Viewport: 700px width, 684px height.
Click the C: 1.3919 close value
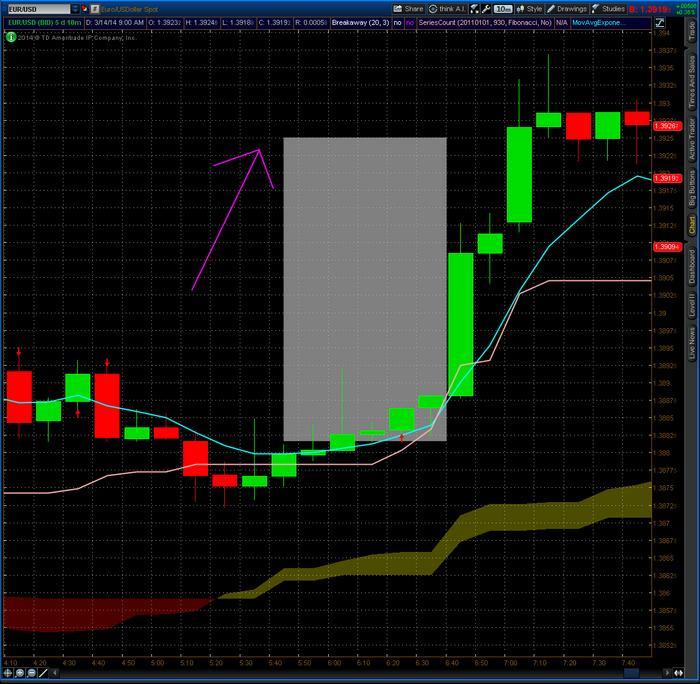274,23
